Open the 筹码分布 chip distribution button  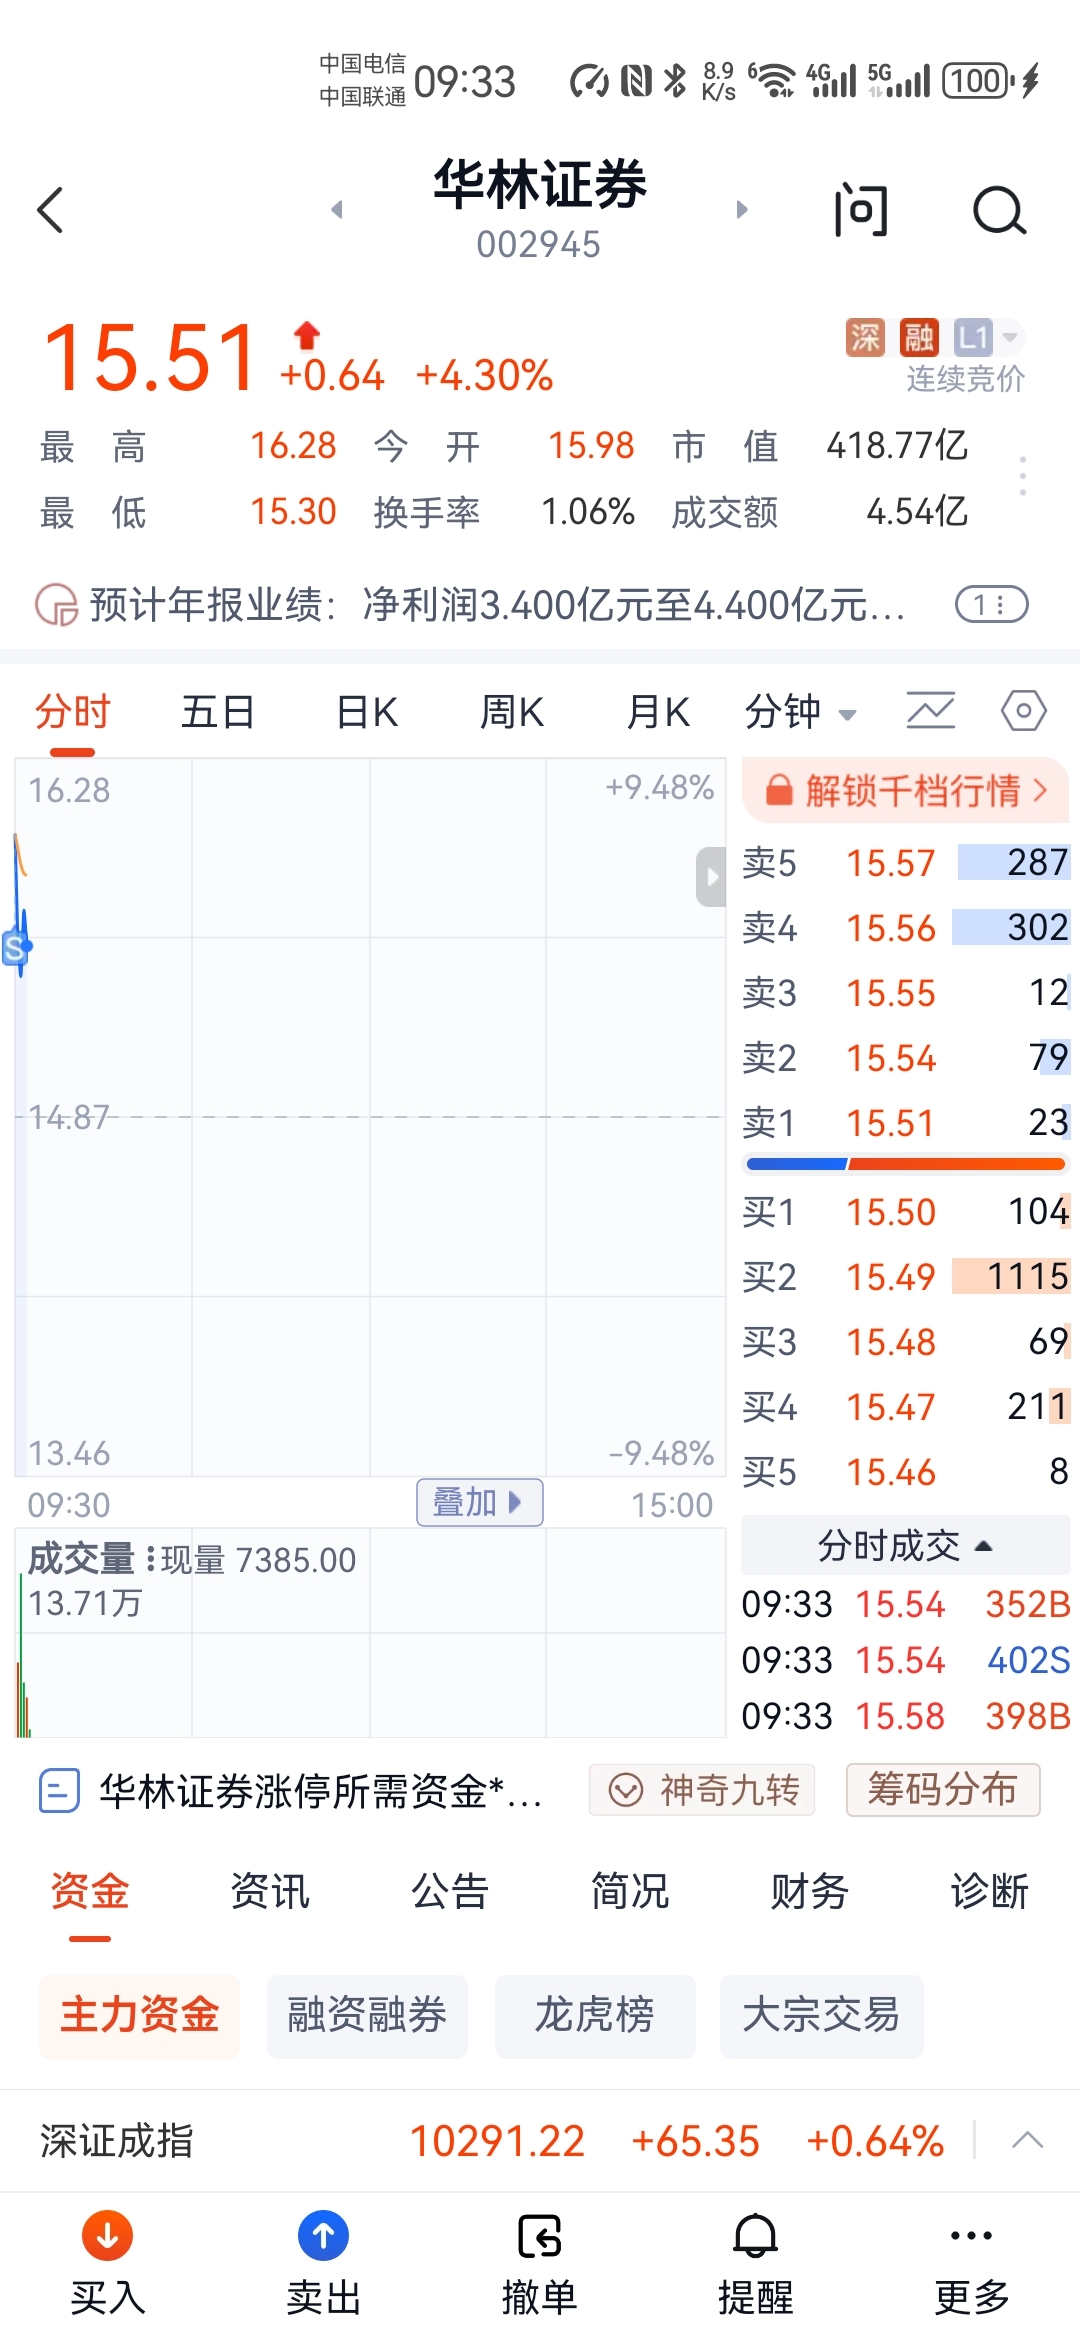point(943,1790)
